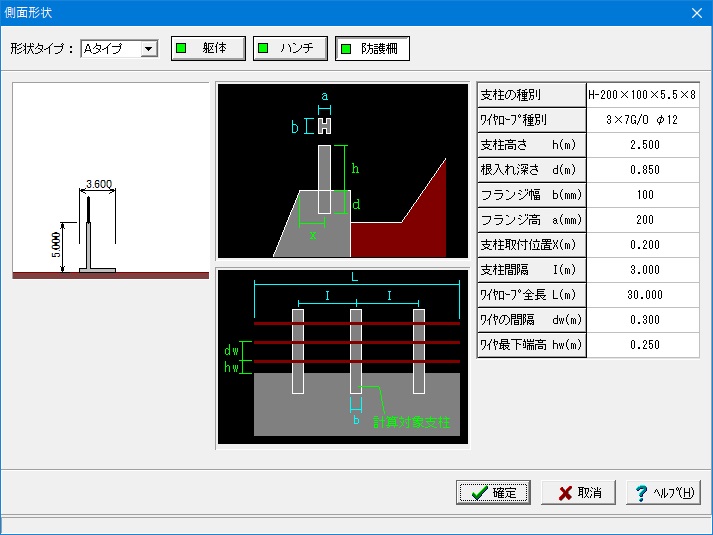Screen dimensions: 713x535
Task: Click ワイヤロープ種別 value 3×7G/0 φ12
Action: (643, 120)
